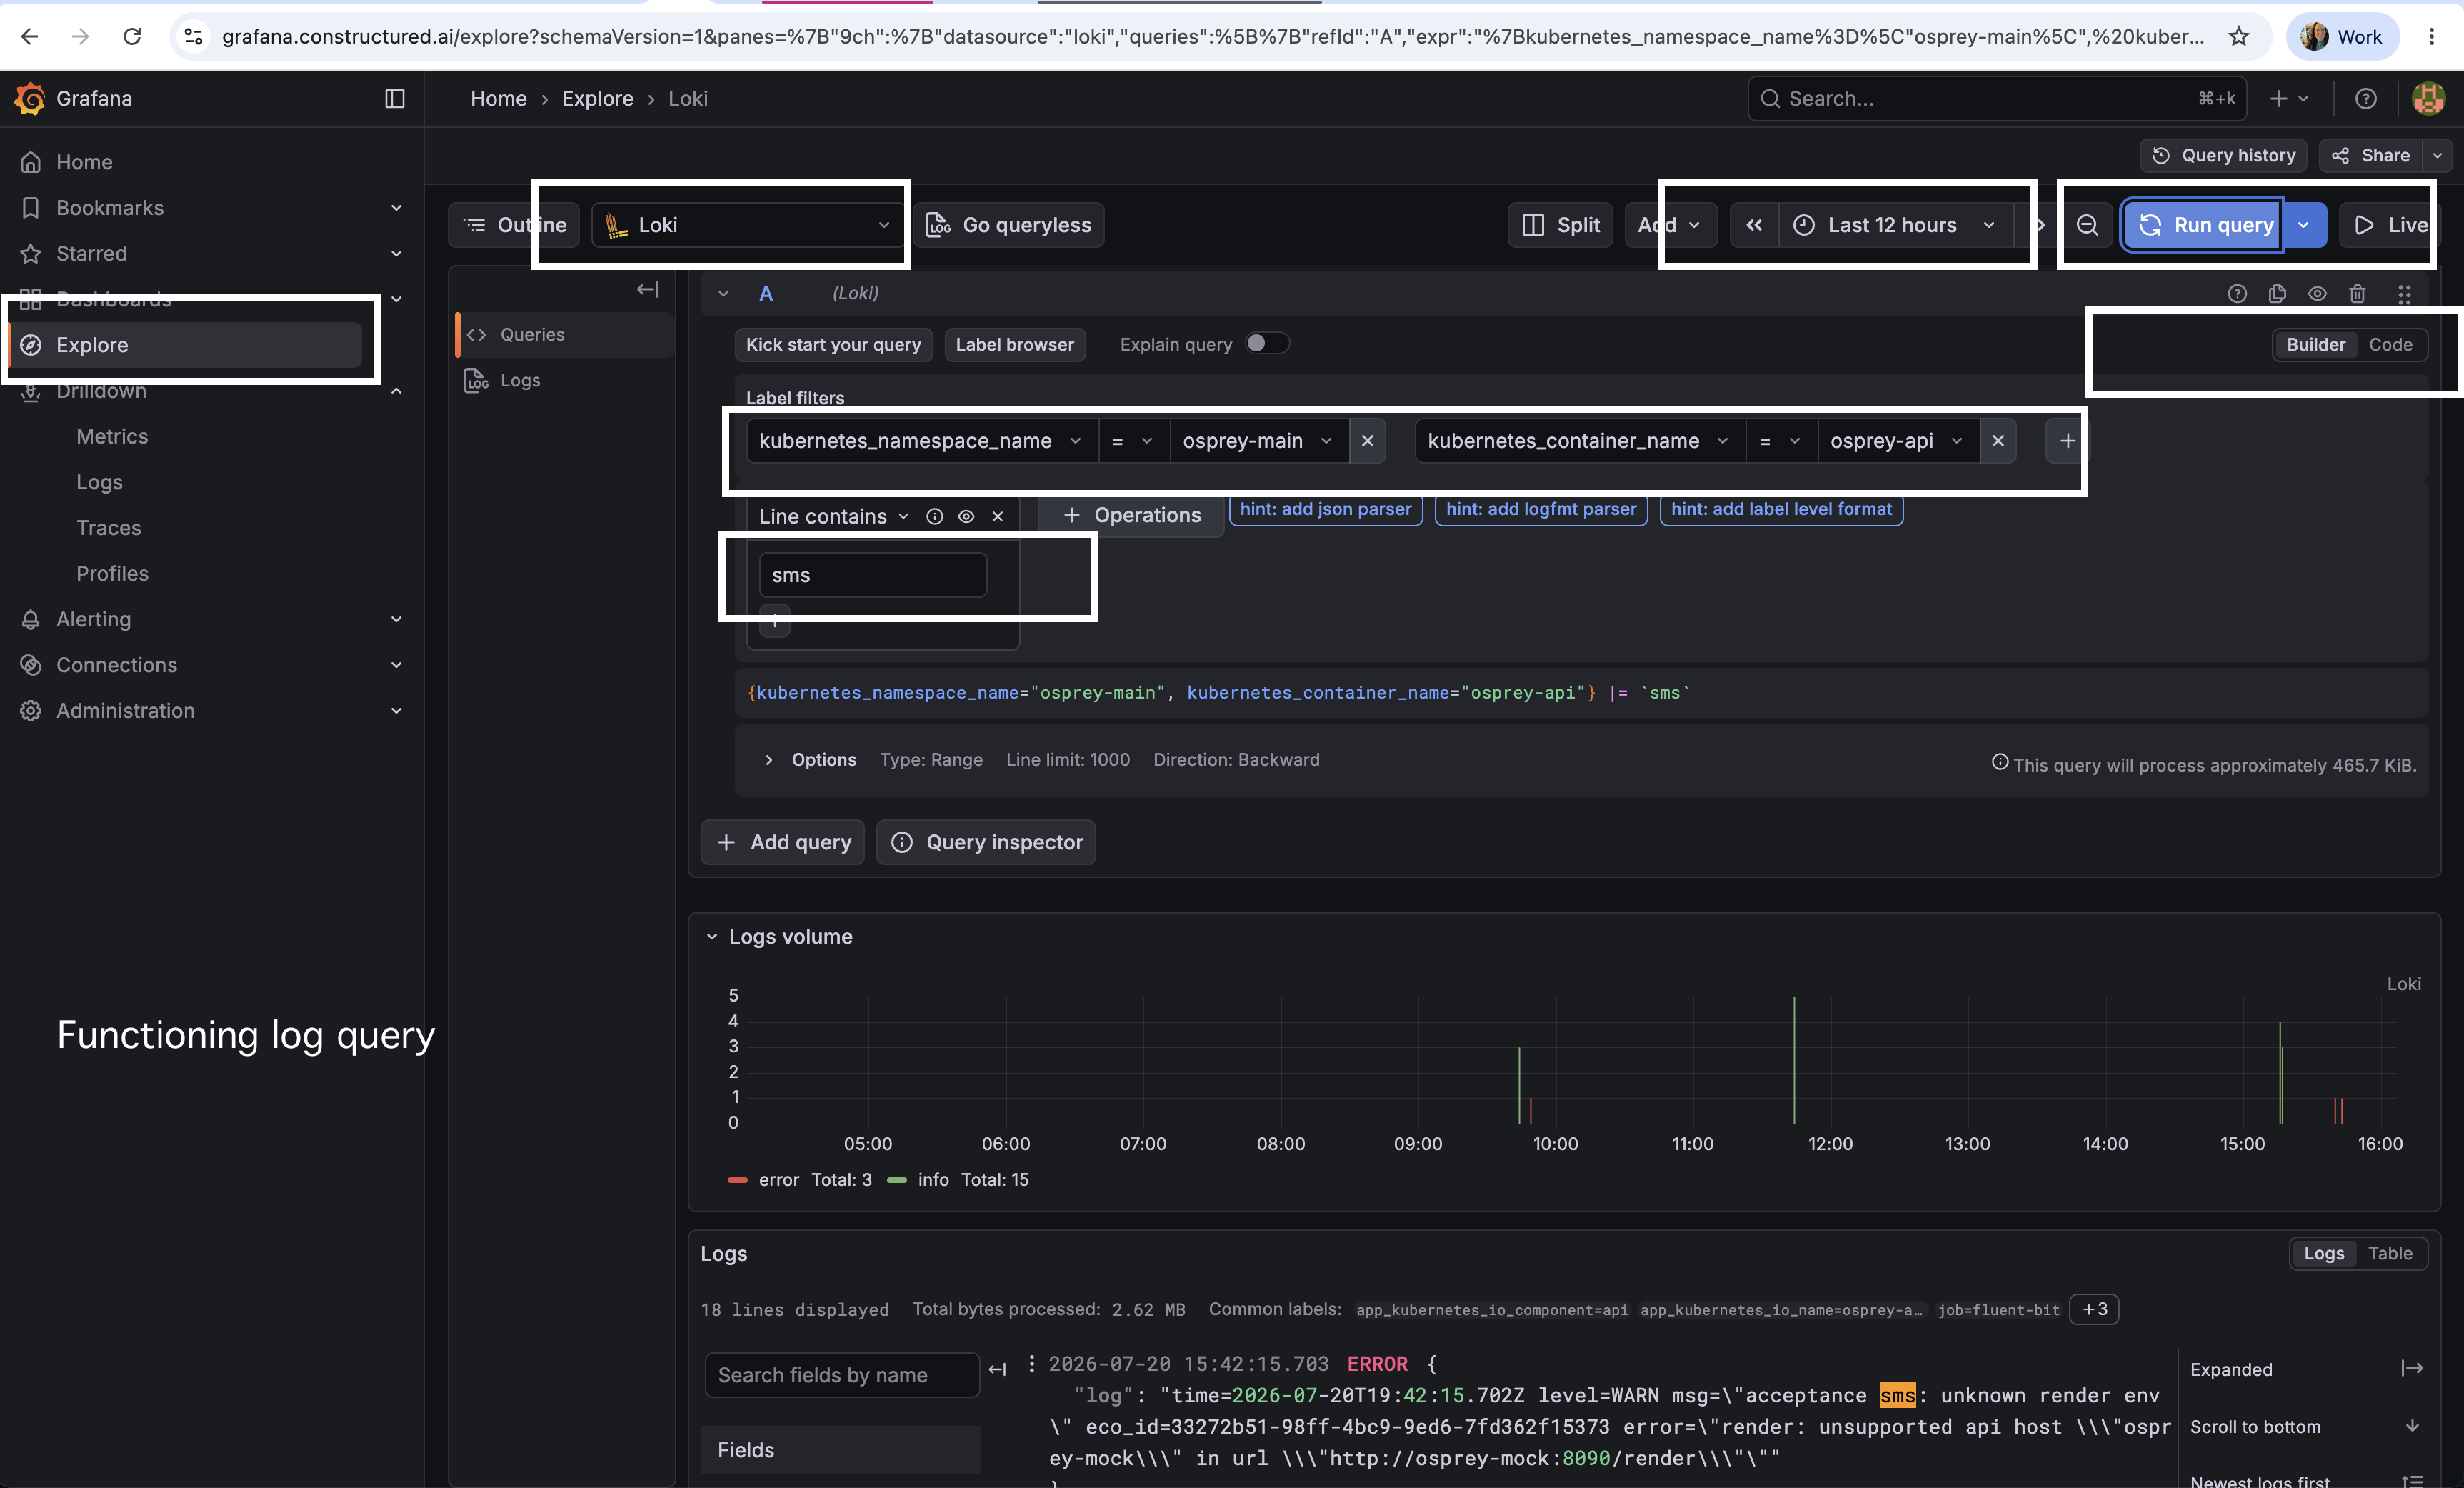Collapse the Expanded log controls arrow
This screenshot has width=2464, height=1488.
(x=2412, y=1368)
